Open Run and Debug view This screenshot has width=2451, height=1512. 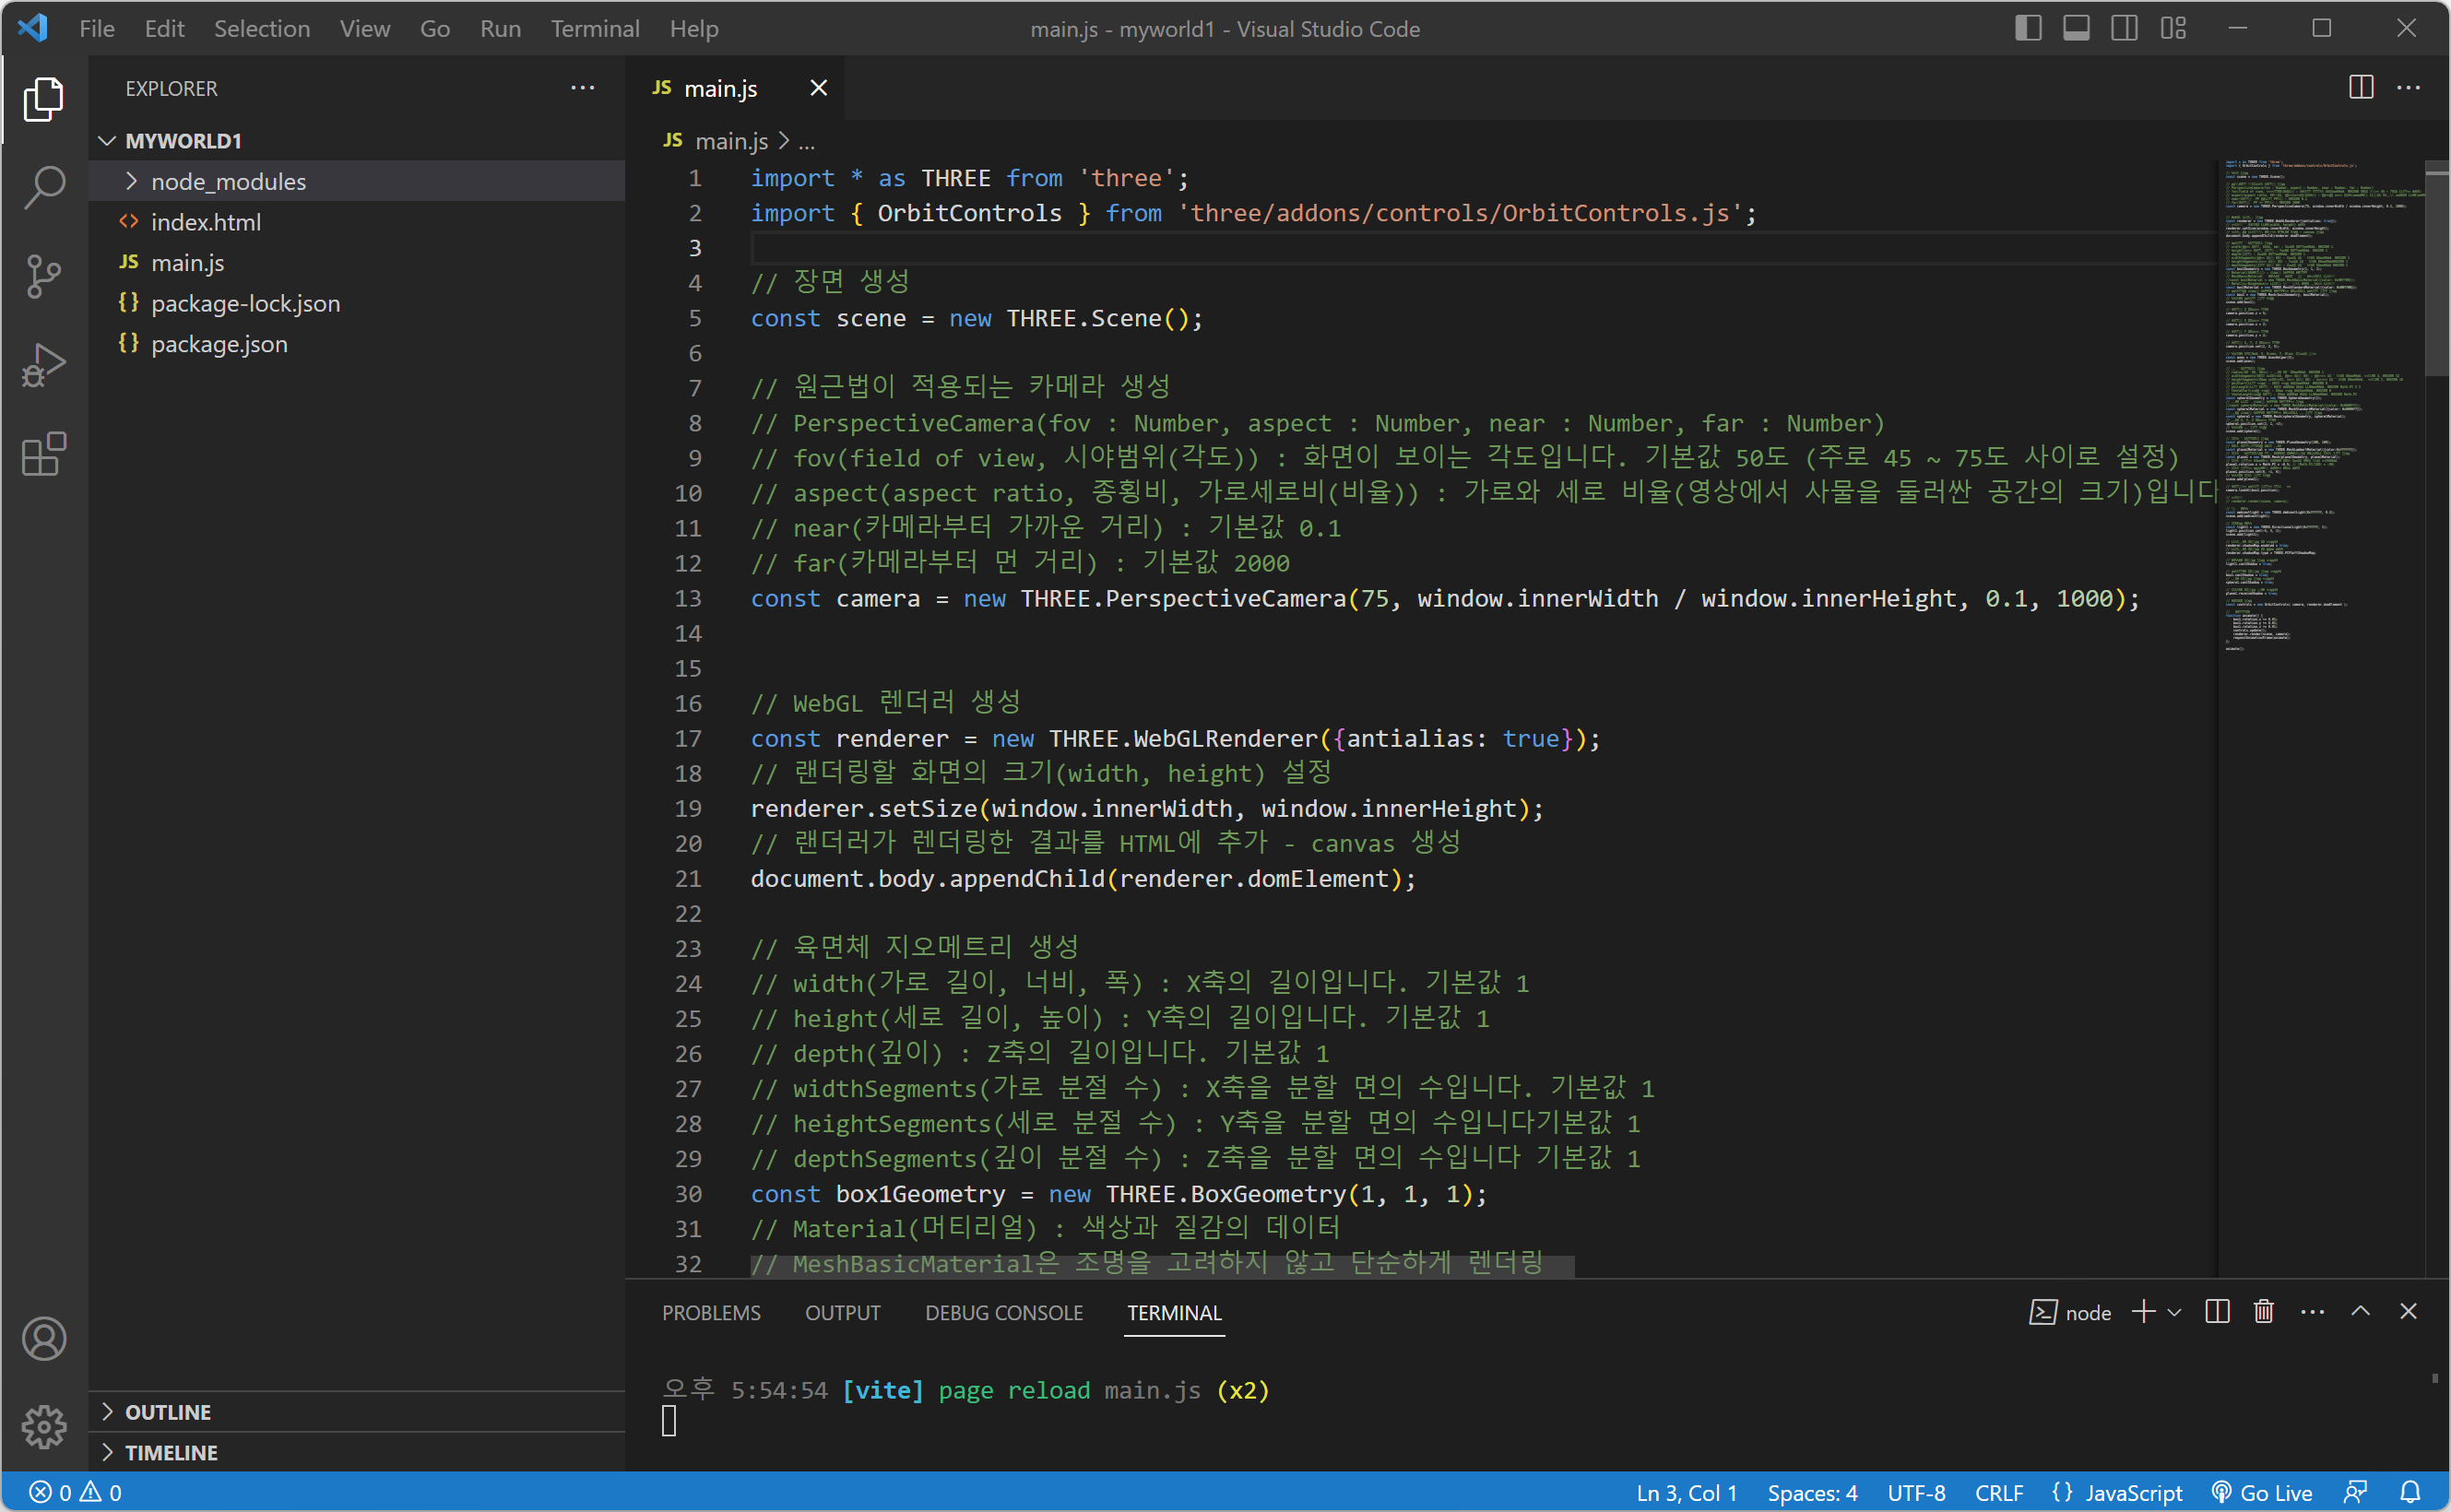point(44,365)
